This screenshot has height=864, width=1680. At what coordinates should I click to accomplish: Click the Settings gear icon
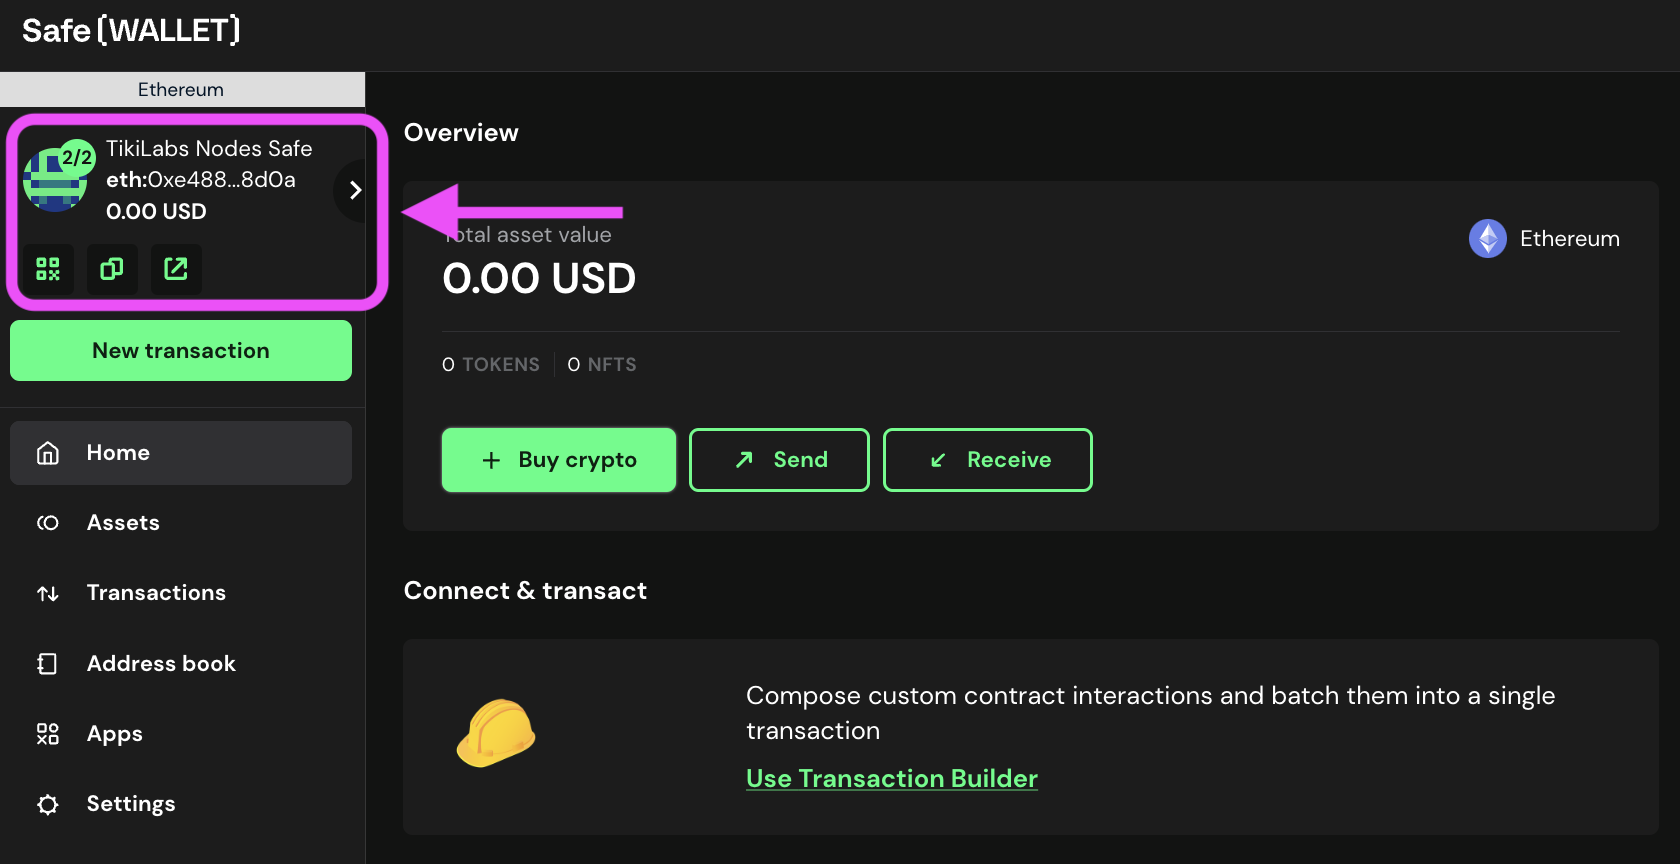coord(48,804)
